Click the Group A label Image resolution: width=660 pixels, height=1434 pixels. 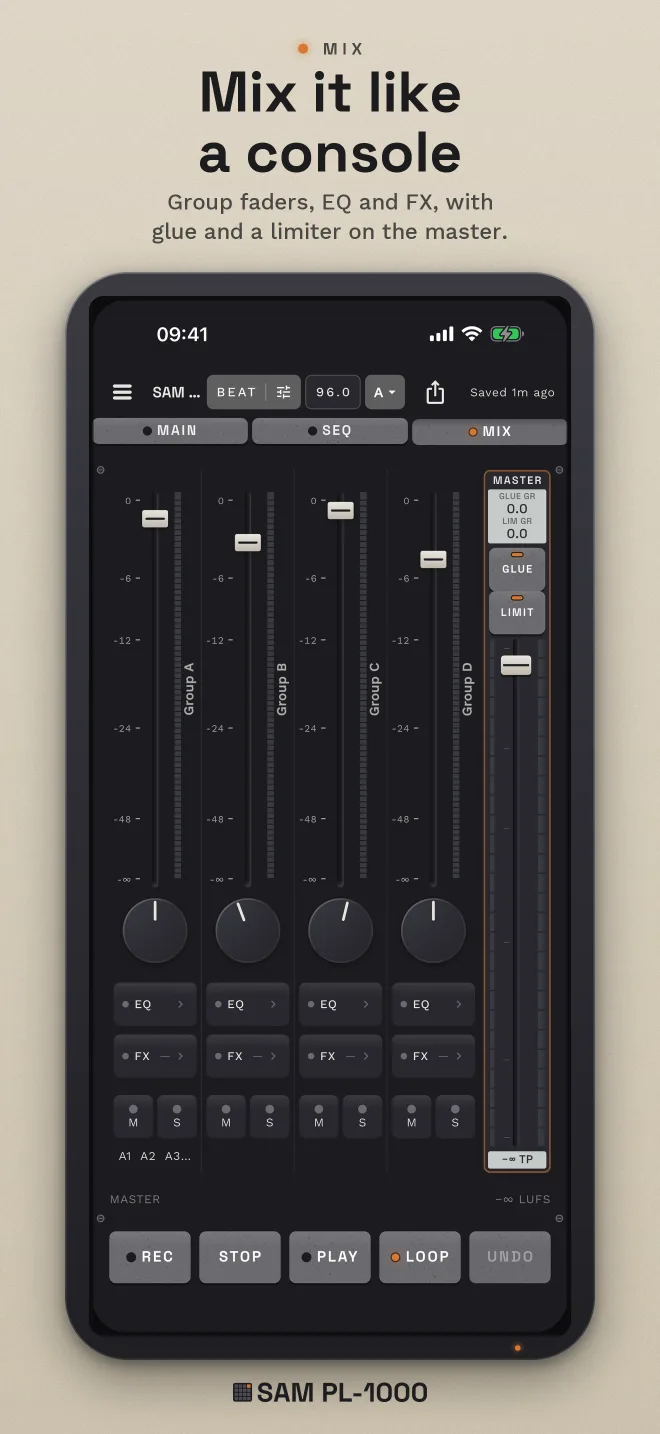pyautogui.click(x=189, y=688)
